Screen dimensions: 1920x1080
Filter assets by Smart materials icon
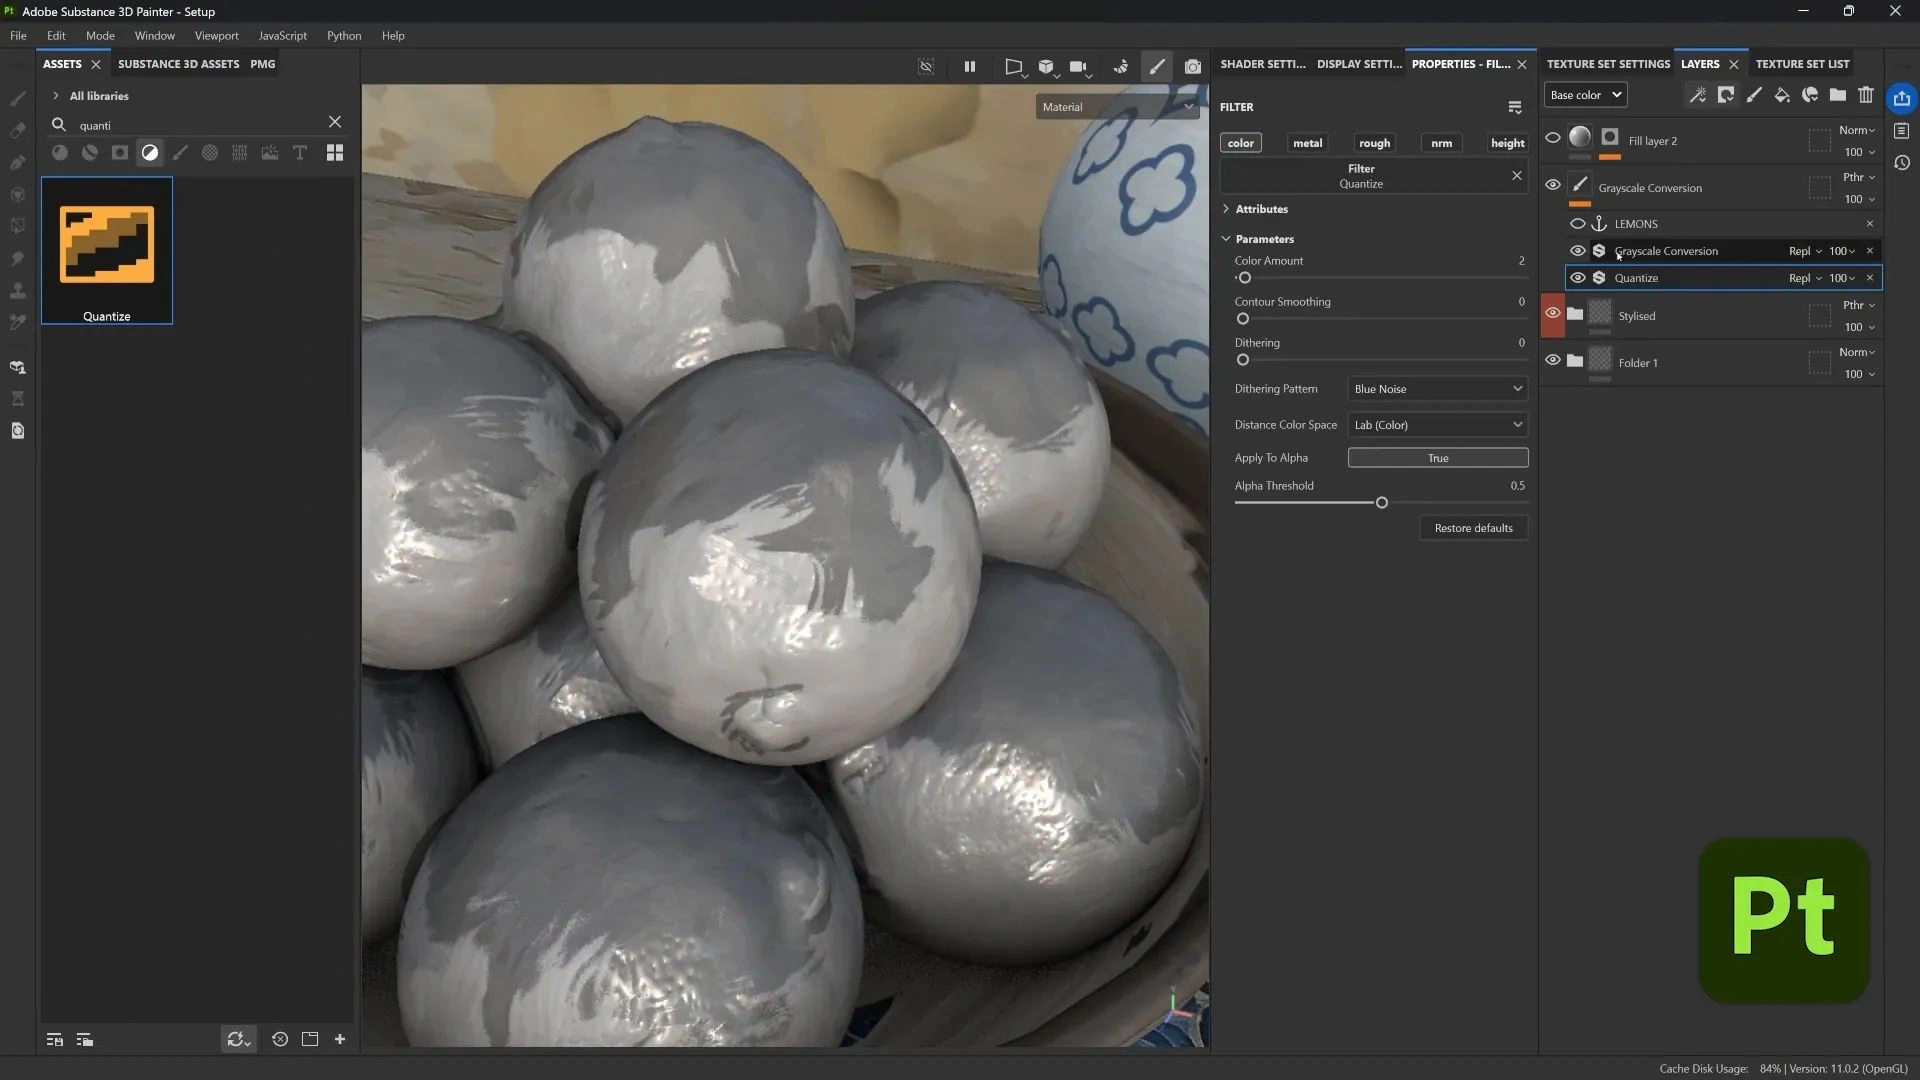[90, 153]
